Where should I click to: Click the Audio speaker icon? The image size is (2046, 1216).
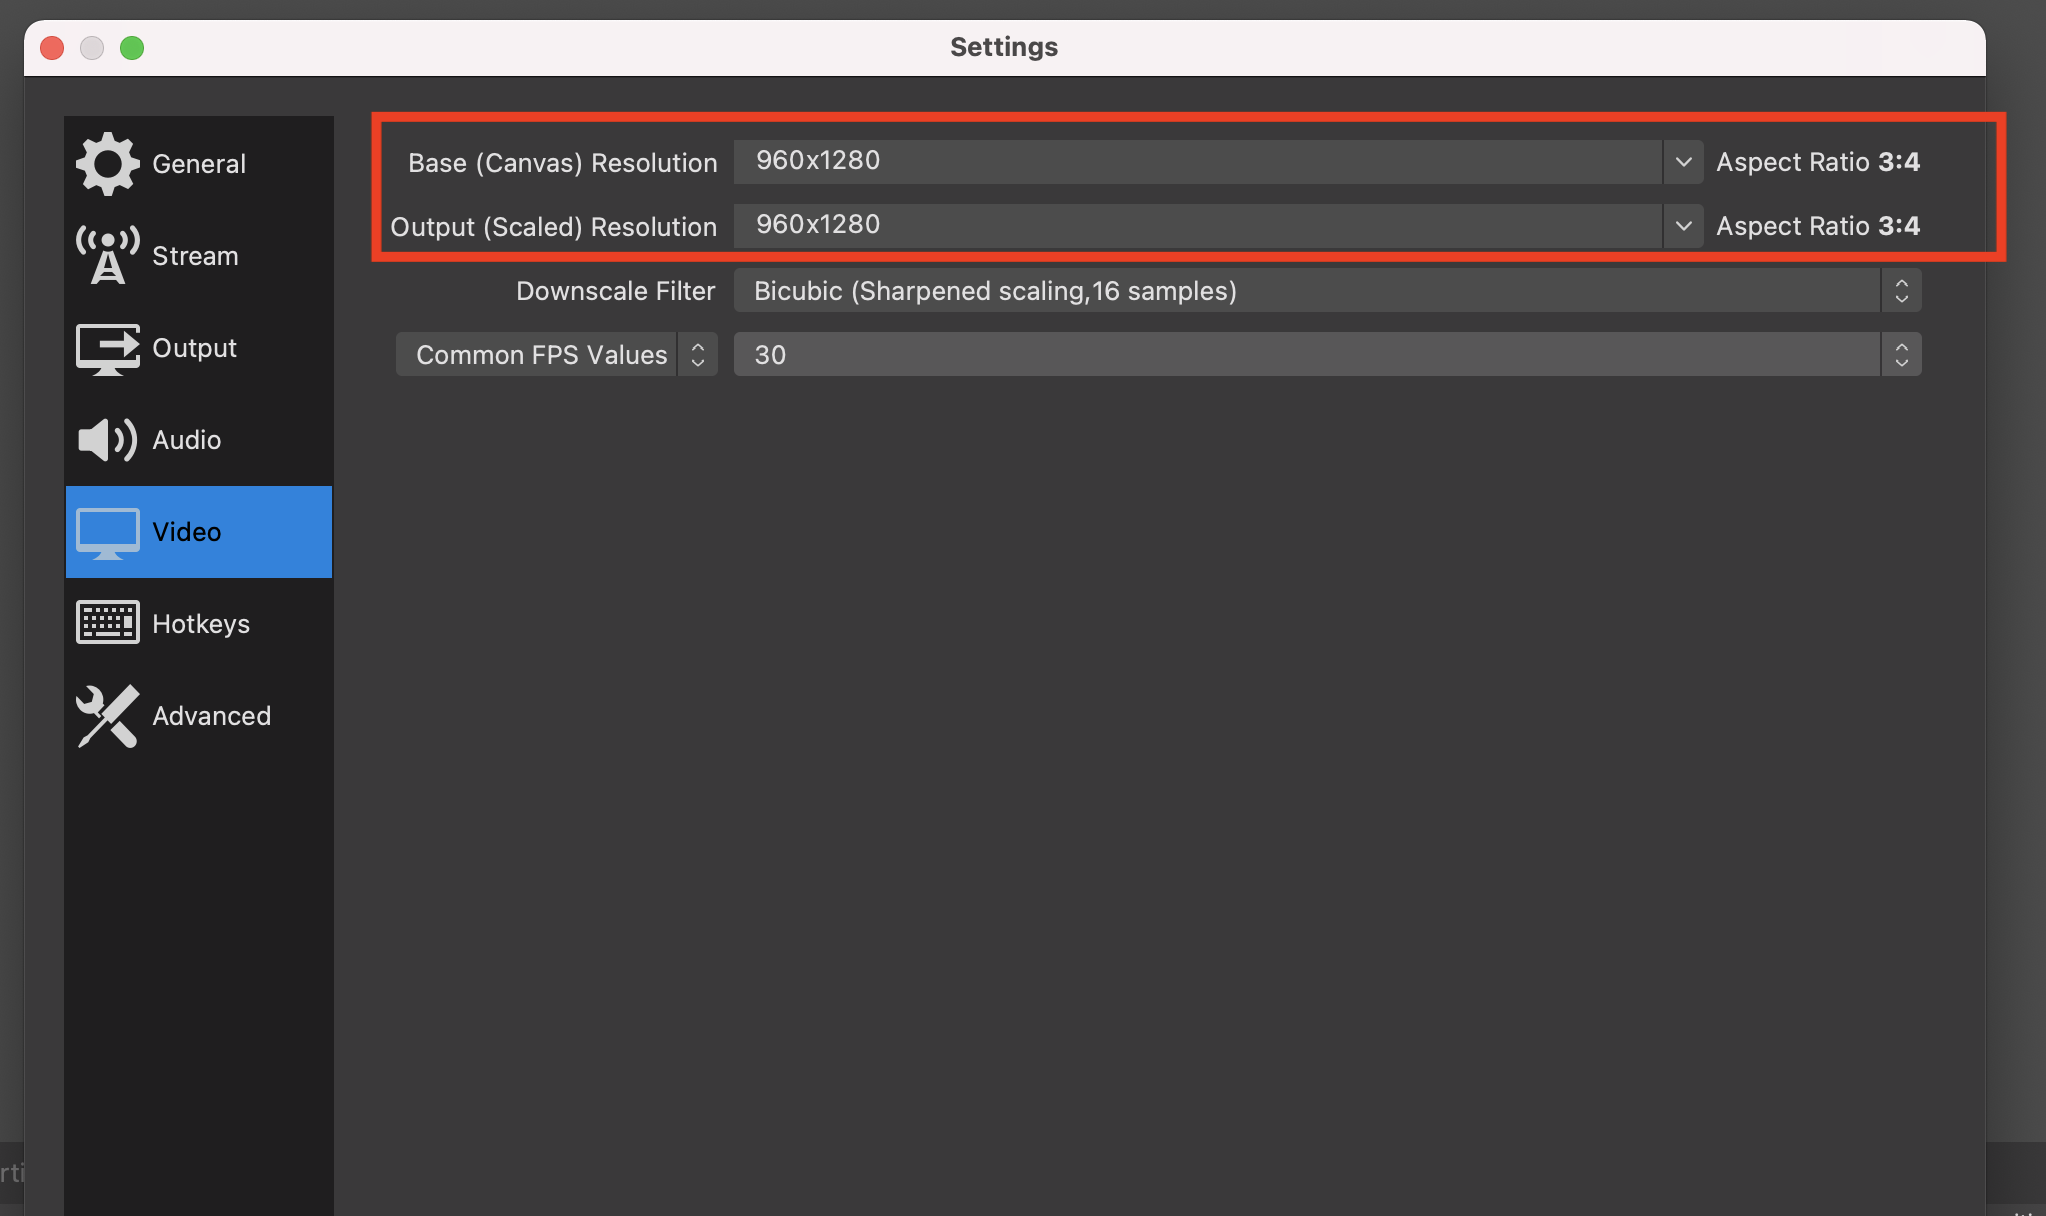pyautogui.click(x=107, y=440)
